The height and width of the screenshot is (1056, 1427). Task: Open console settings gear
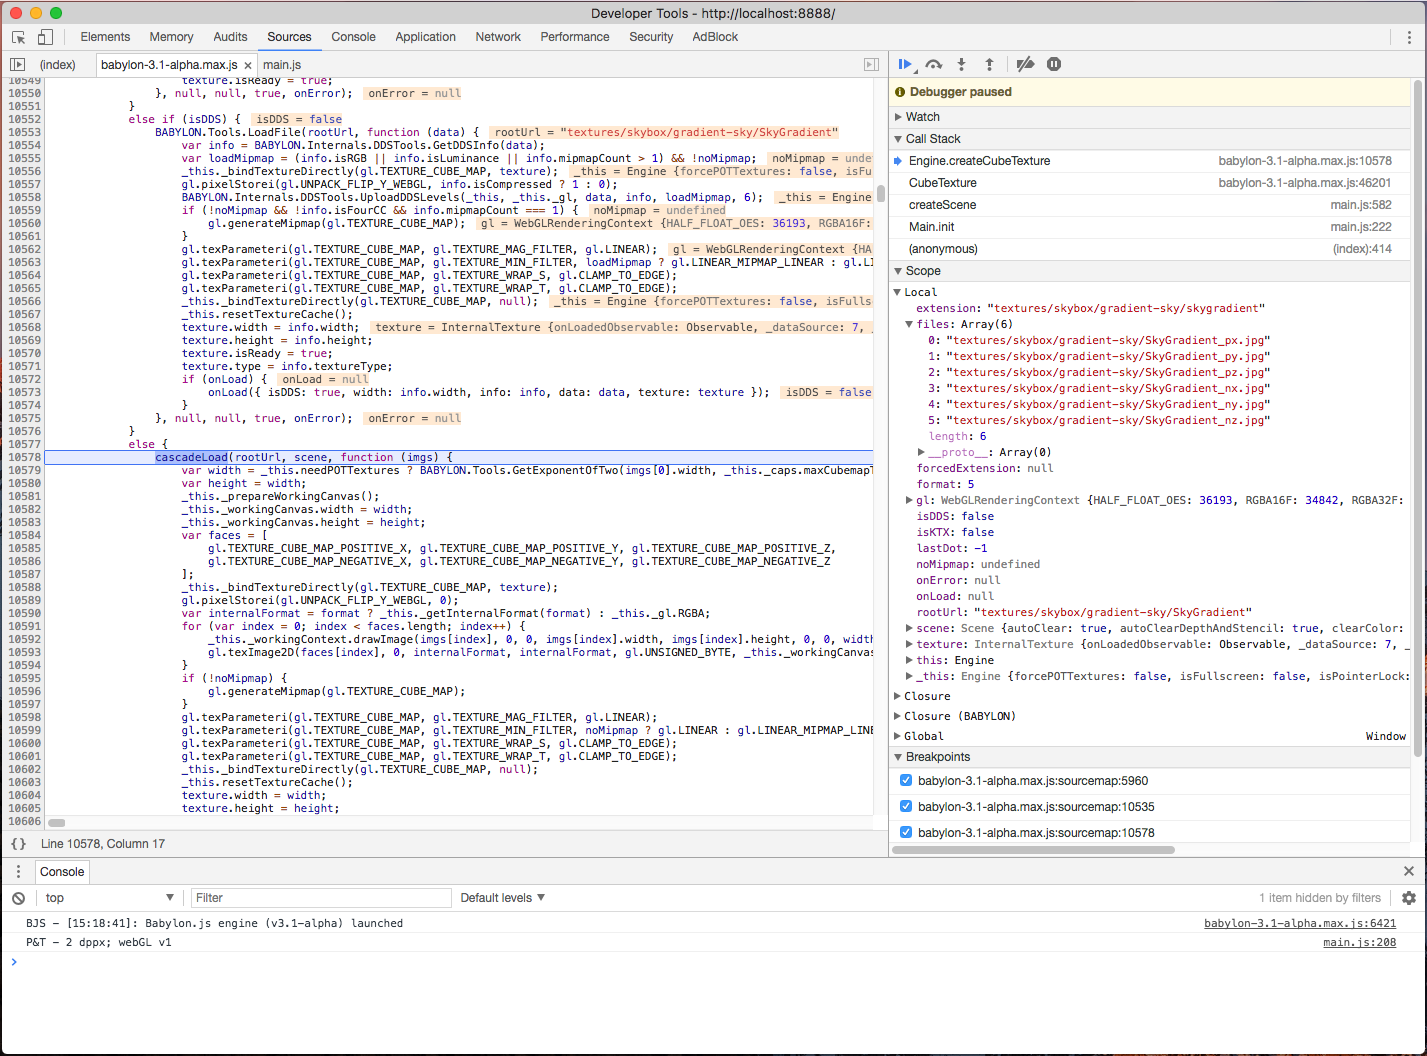click(1408, 898)
